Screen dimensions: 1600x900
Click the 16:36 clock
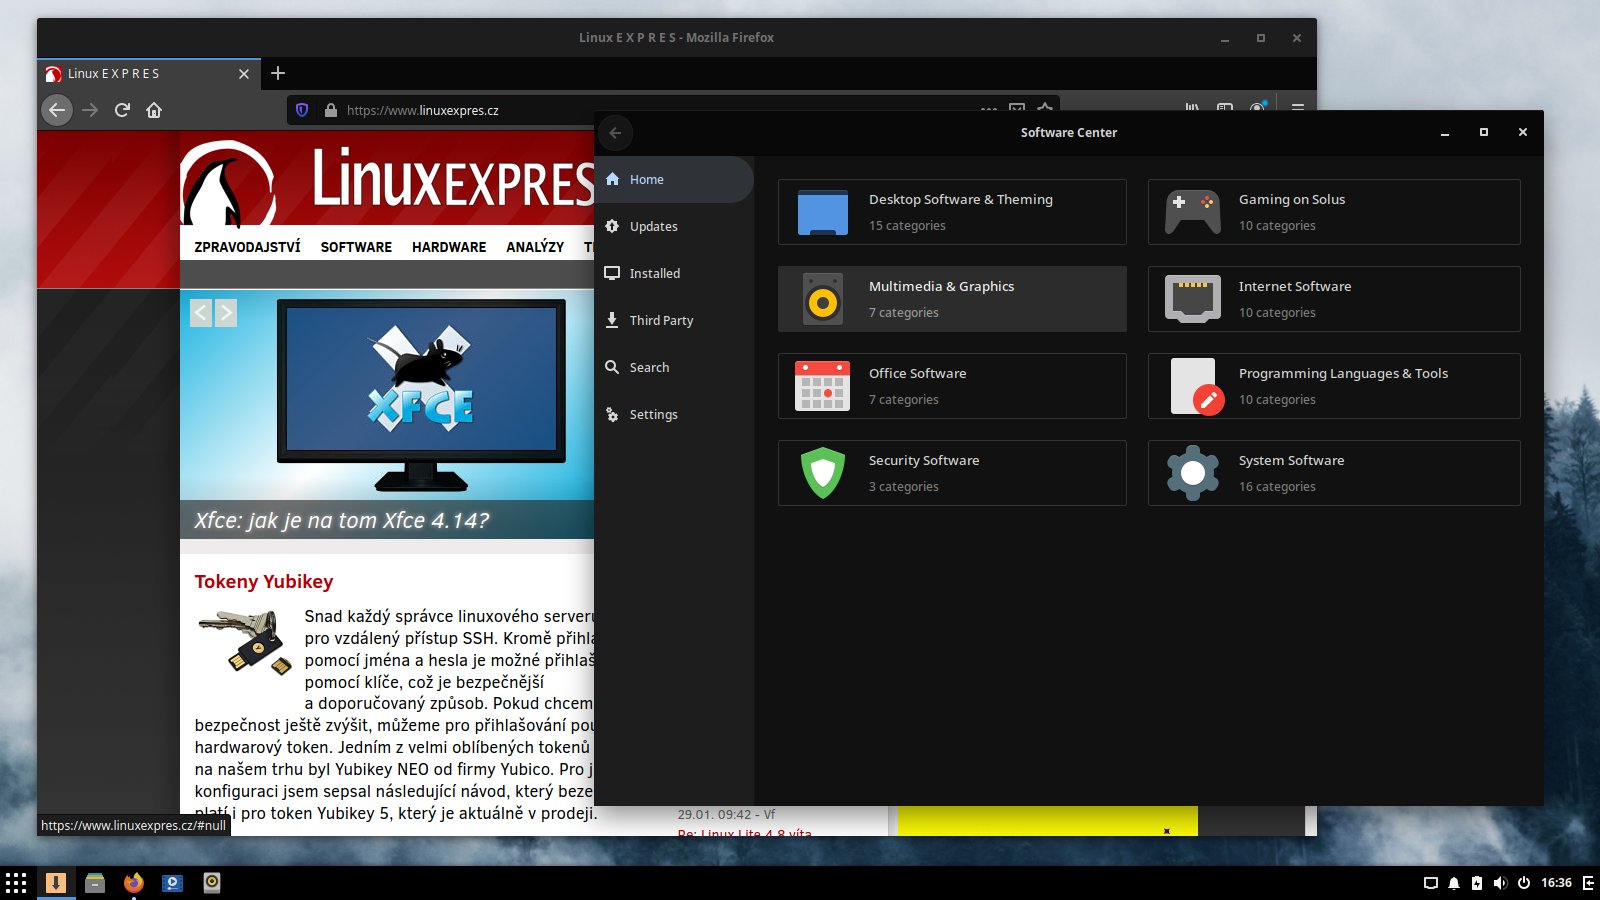click(x=1556, y=883)
